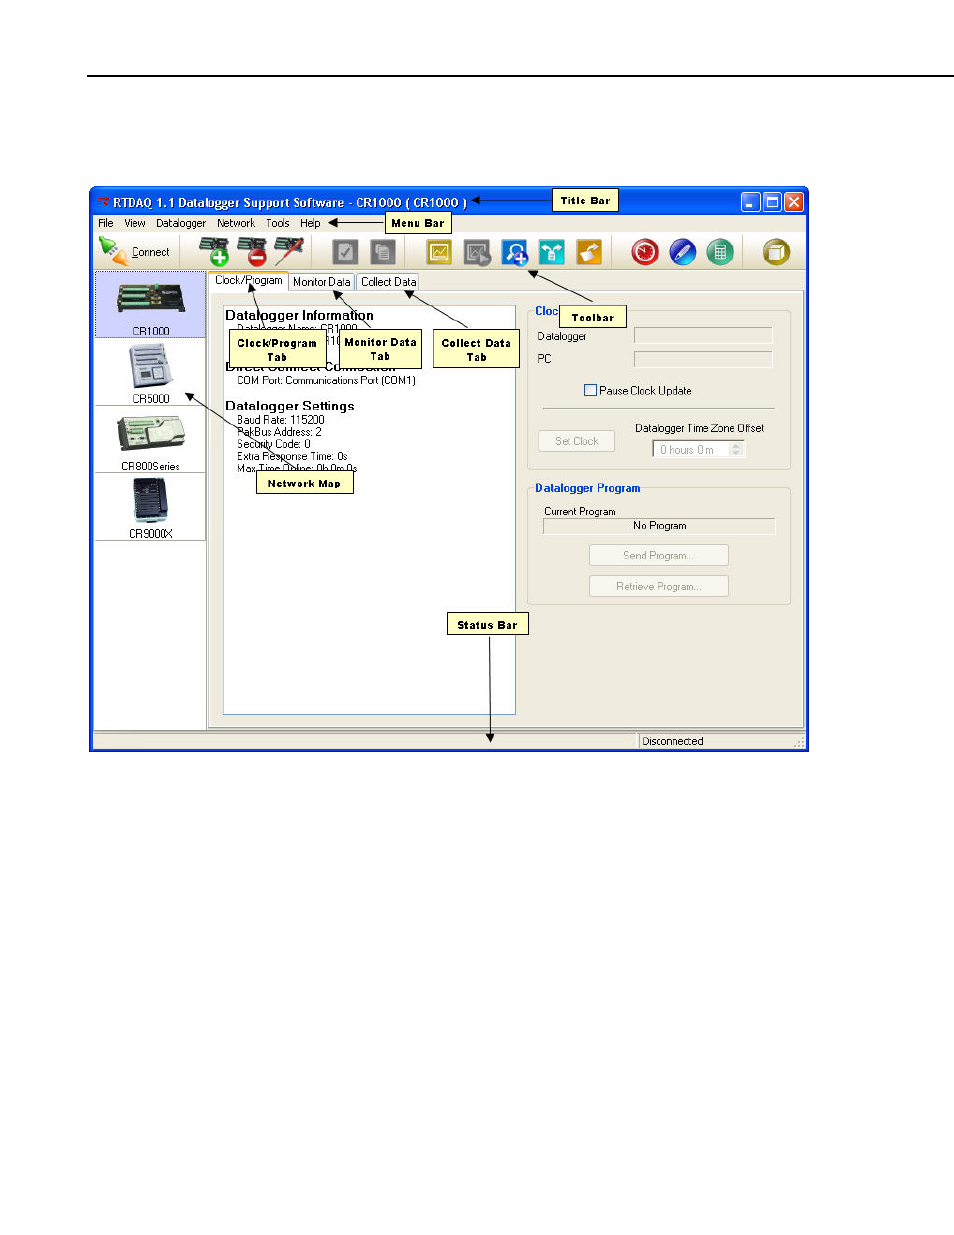Click the COM Port: Communications Port (COM1) line
The height and width of the screenshot is (1235, 954).
tap(326, 380)
